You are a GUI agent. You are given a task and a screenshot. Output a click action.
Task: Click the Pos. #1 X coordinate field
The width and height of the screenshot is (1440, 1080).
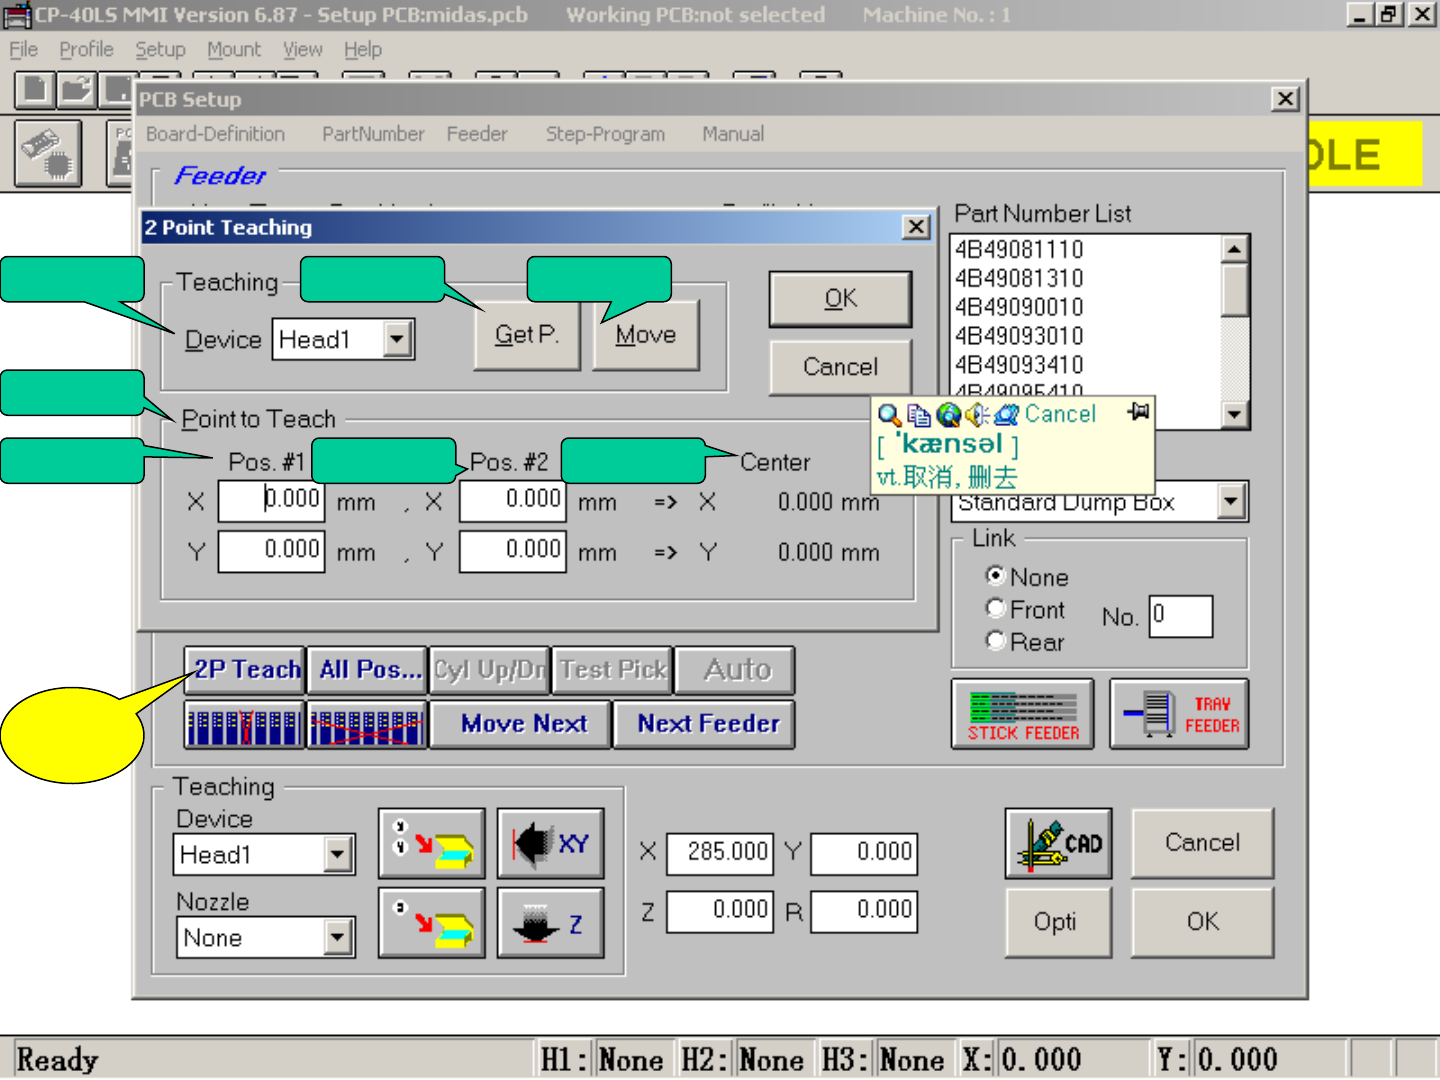(272, 500)
